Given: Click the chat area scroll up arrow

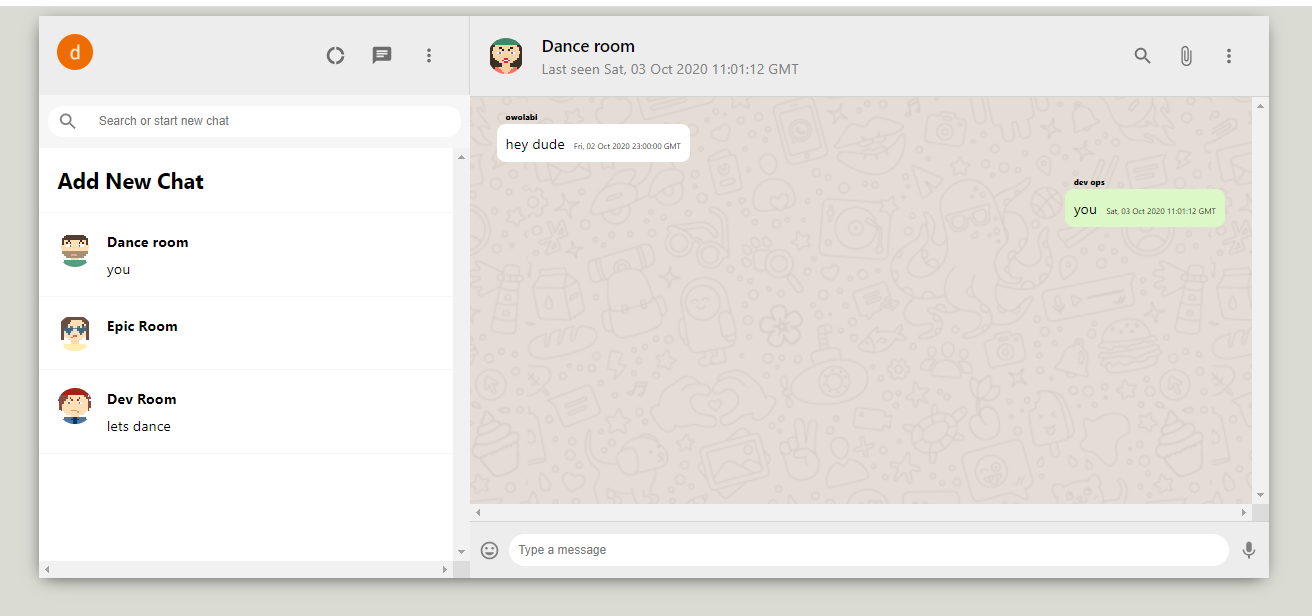Looking at the screenshot, I should click(x=1260, y=105).
